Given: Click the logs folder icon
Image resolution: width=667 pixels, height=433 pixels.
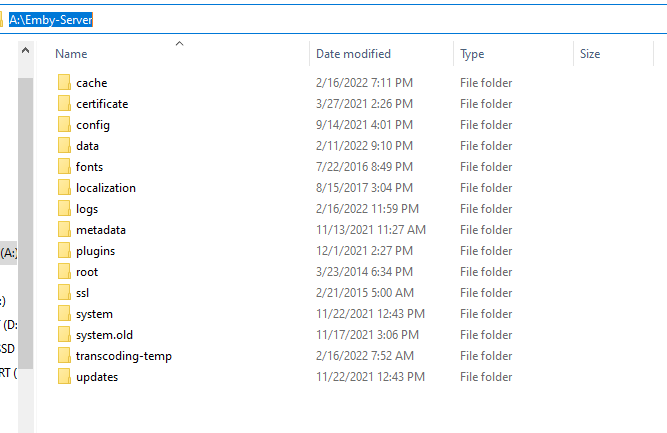Looking at the screenshot, I should (x=64, y=208).
